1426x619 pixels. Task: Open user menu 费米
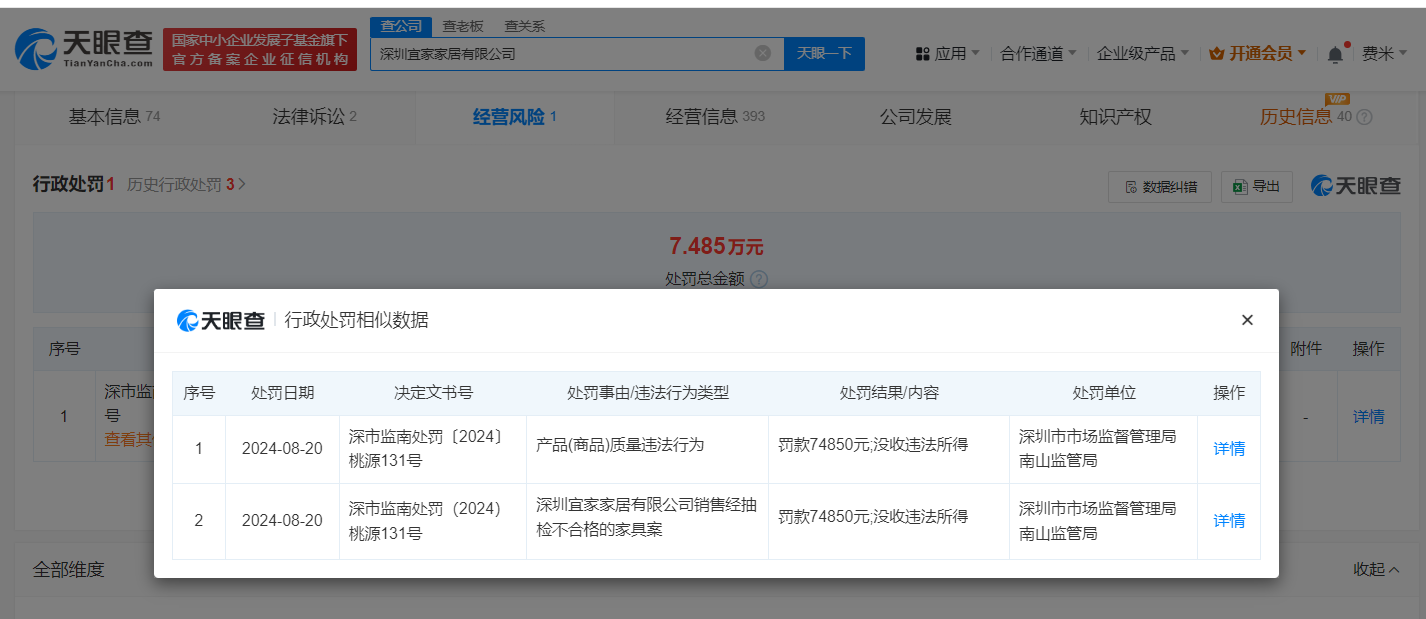tap(1385, 54)
